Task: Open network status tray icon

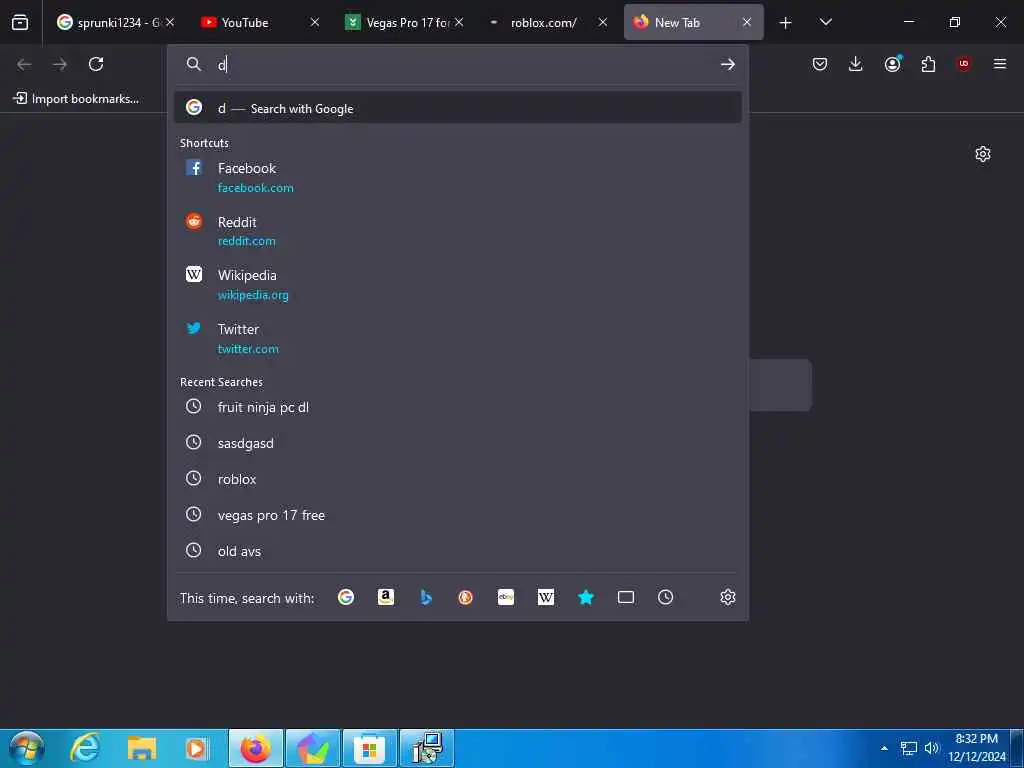Action: coord(908,748)
